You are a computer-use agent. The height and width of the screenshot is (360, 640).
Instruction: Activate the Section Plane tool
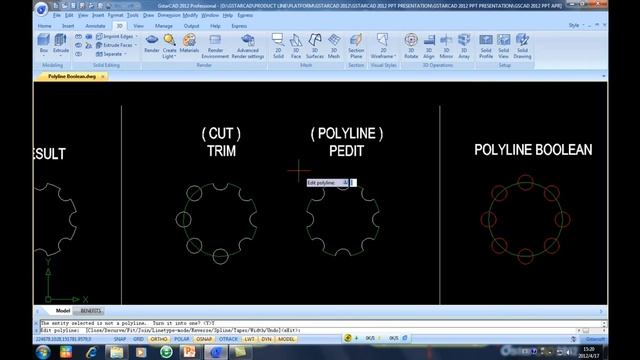(356, 46)
